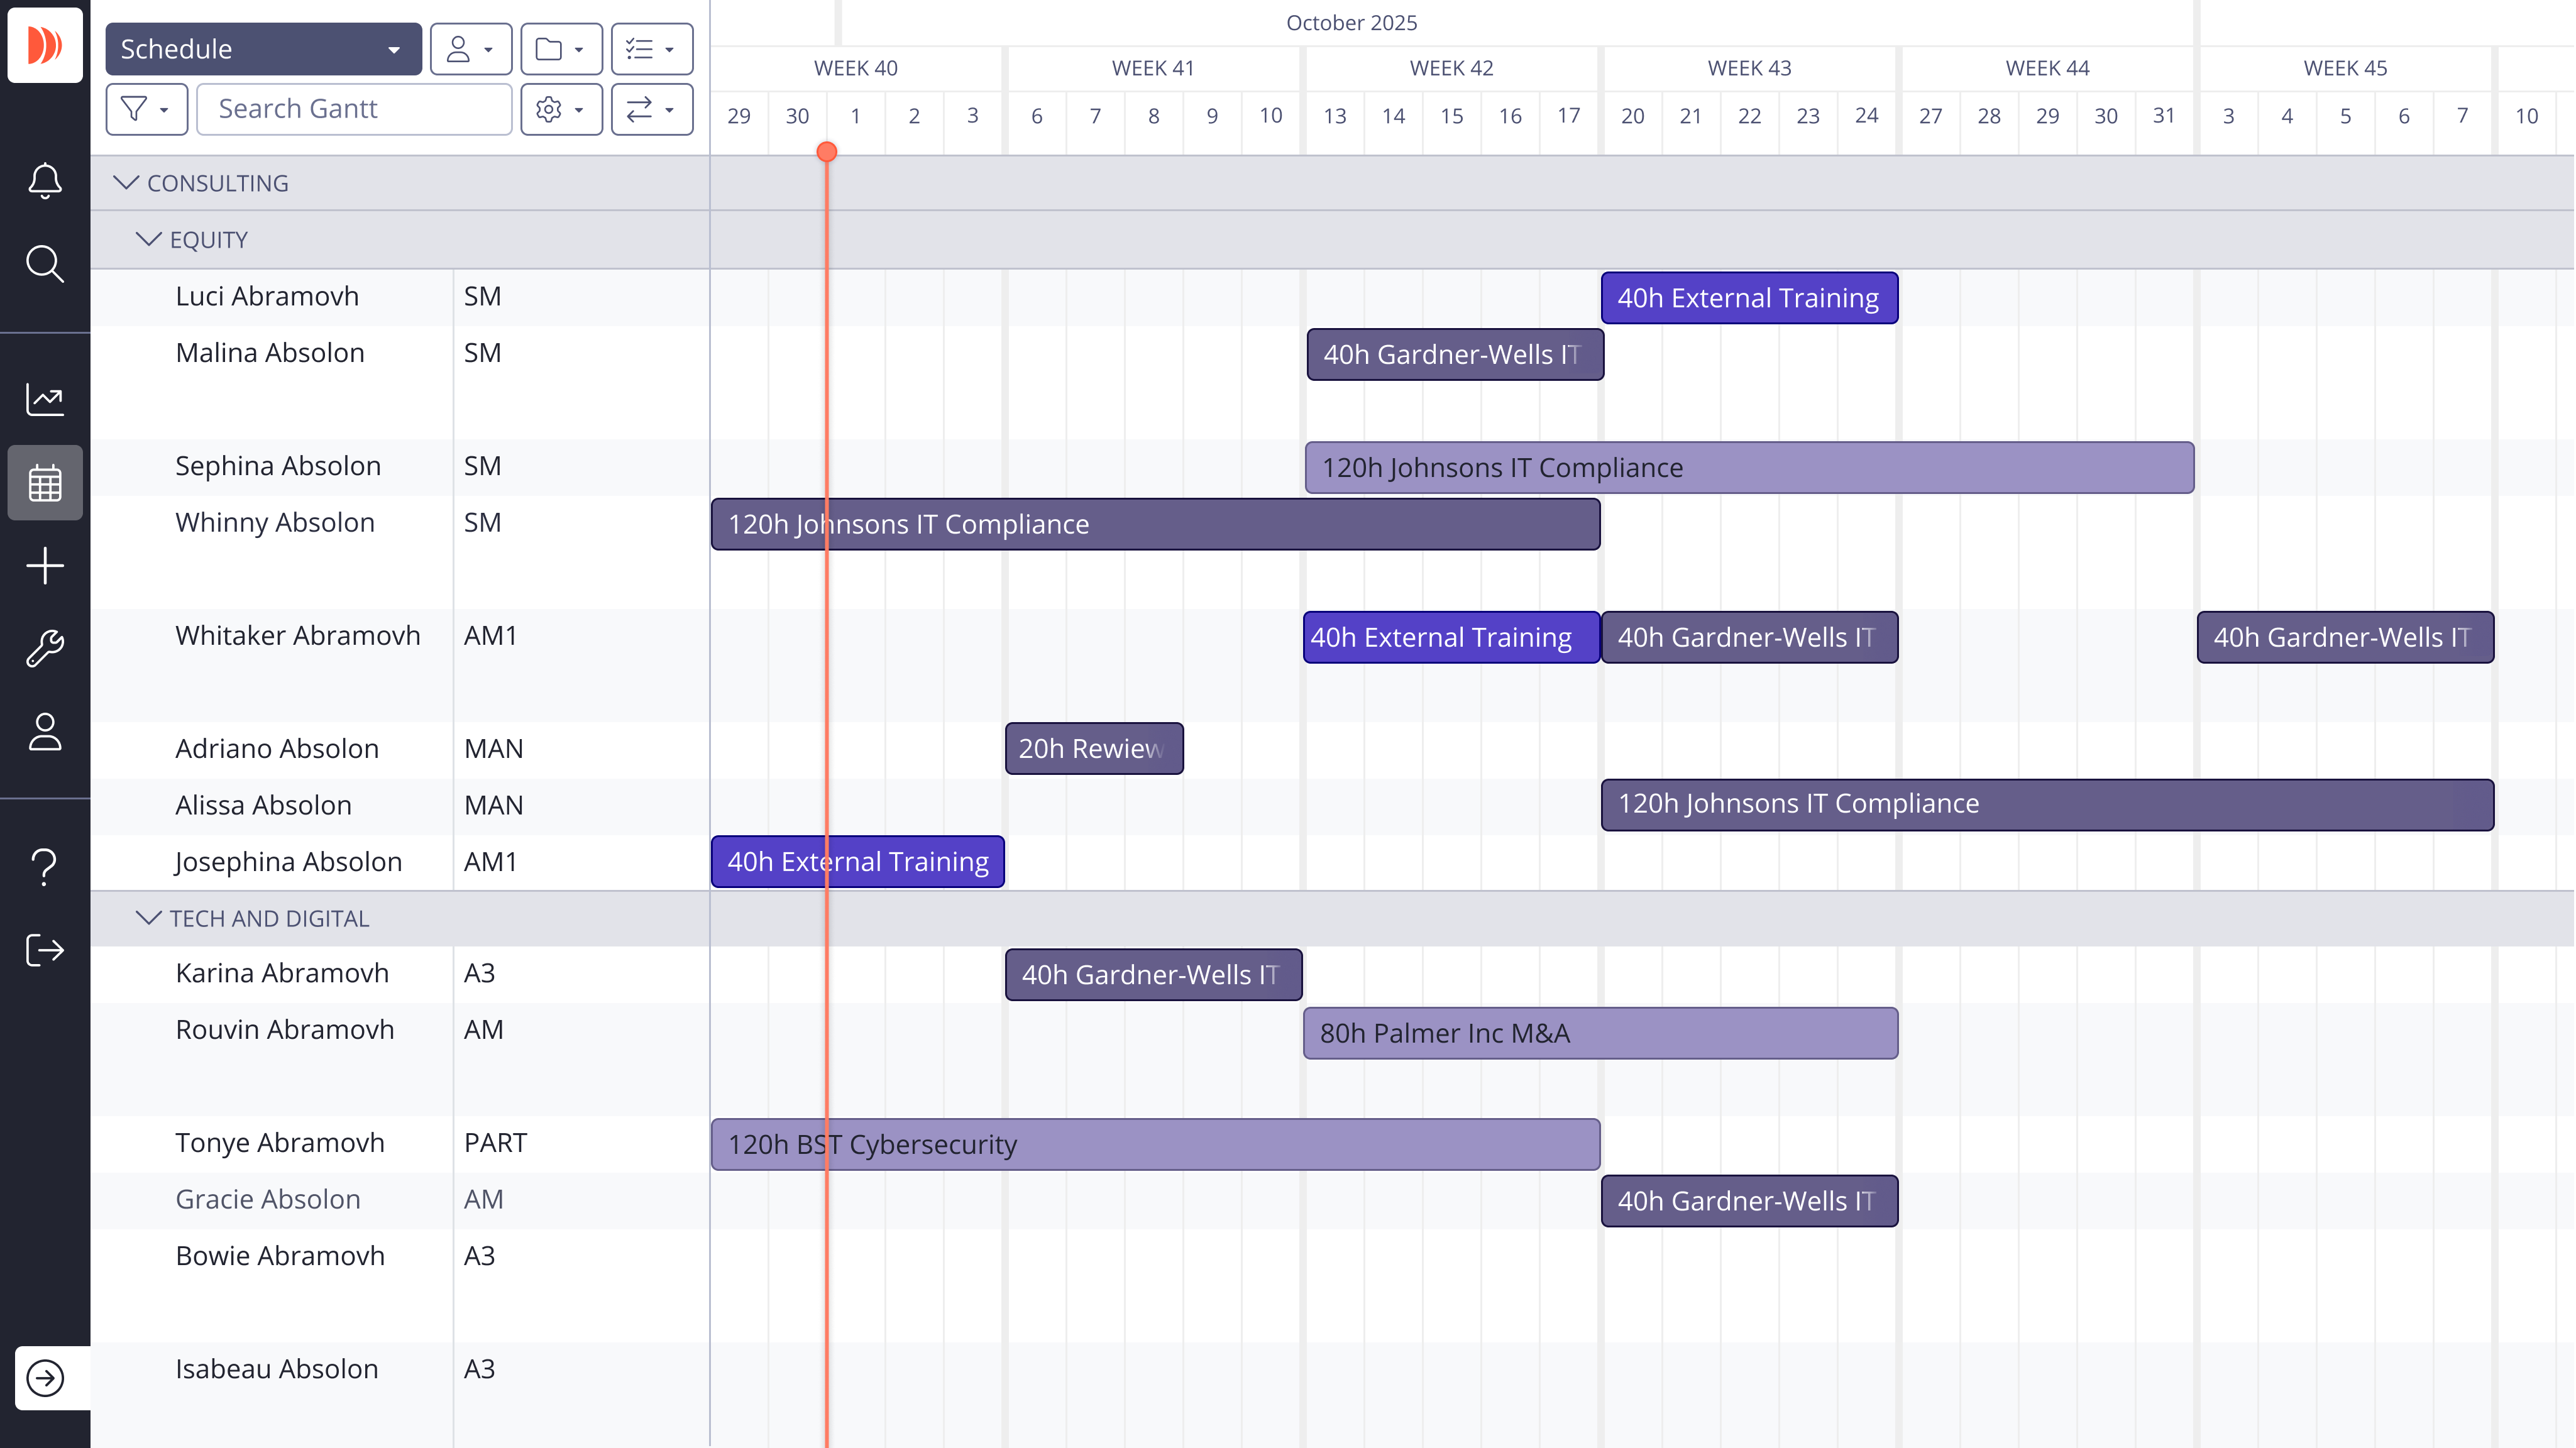The height and width of the screenshot is (1448, 2576).
Task: Open the notifications bell icon
Action: pos(44,181)
